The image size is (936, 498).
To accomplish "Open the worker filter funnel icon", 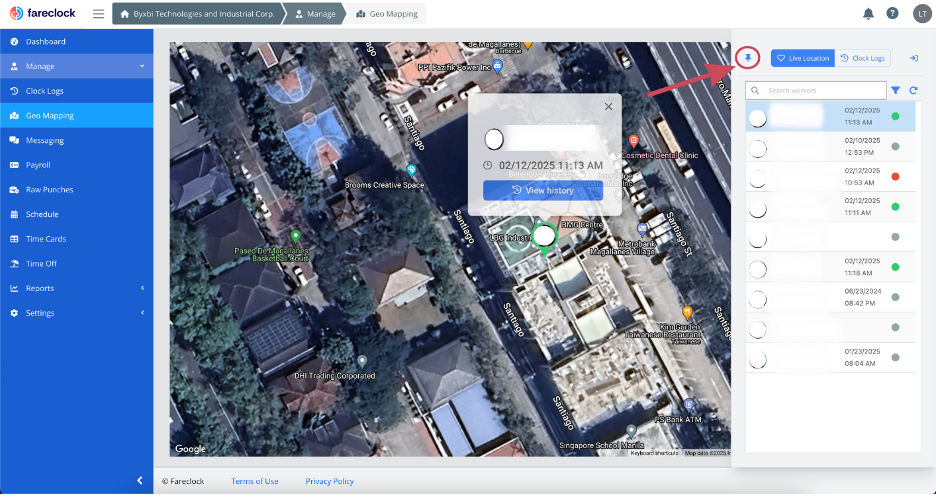I will coord(895,90).
